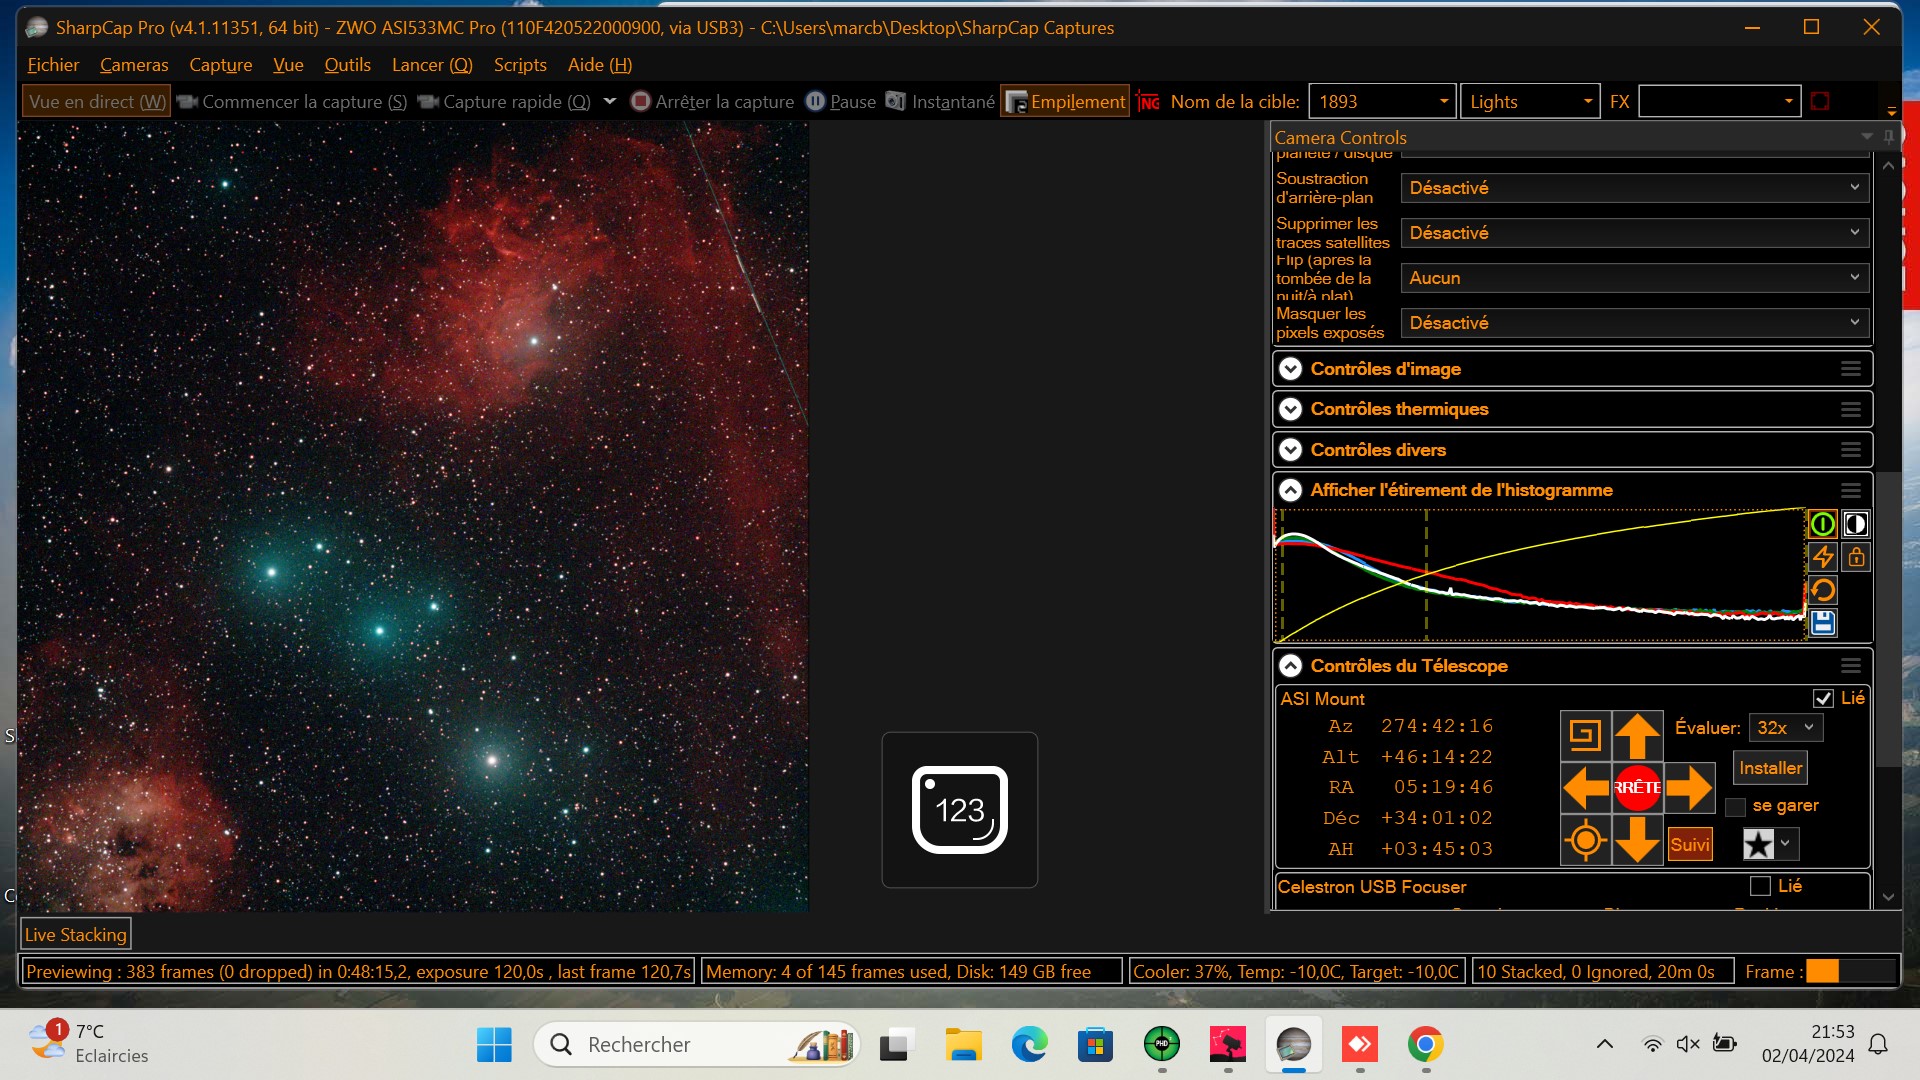
Task: Click Commencer la capture (S)
Action: pos(292,101)
